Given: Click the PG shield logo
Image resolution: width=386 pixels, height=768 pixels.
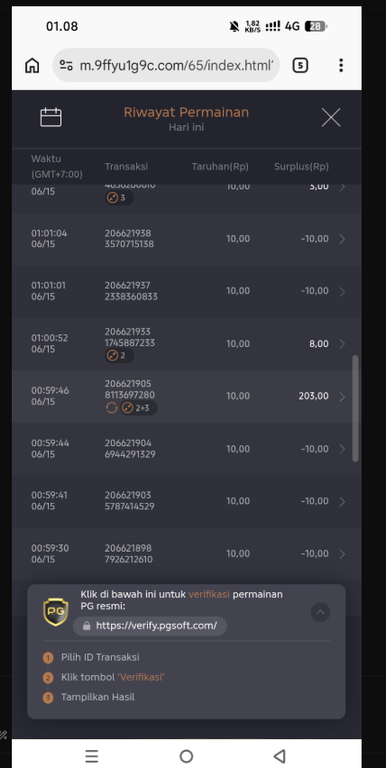Looking at the screenshot, I should tap(56, 612).
